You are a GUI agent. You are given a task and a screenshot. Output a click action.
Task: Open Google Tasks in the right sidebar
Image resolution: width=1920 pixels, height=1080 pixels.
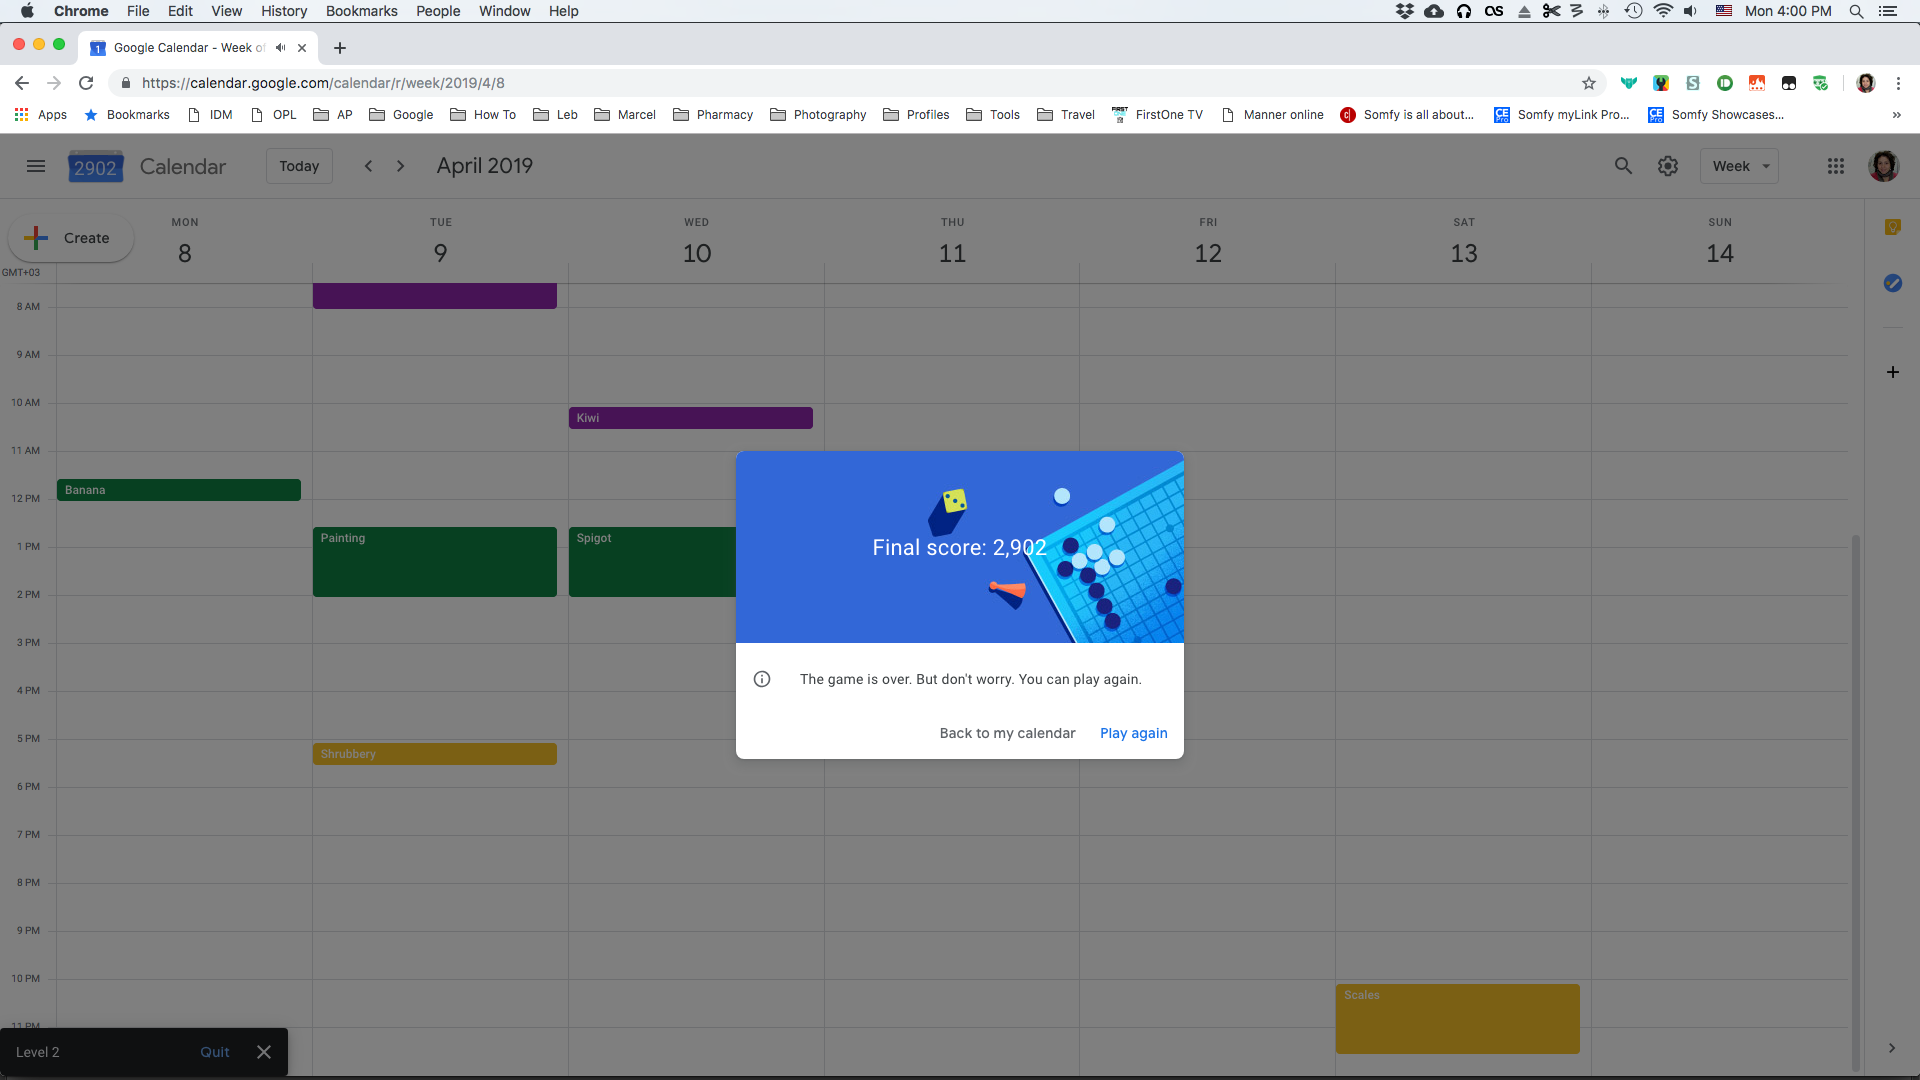coord(1893,283)
